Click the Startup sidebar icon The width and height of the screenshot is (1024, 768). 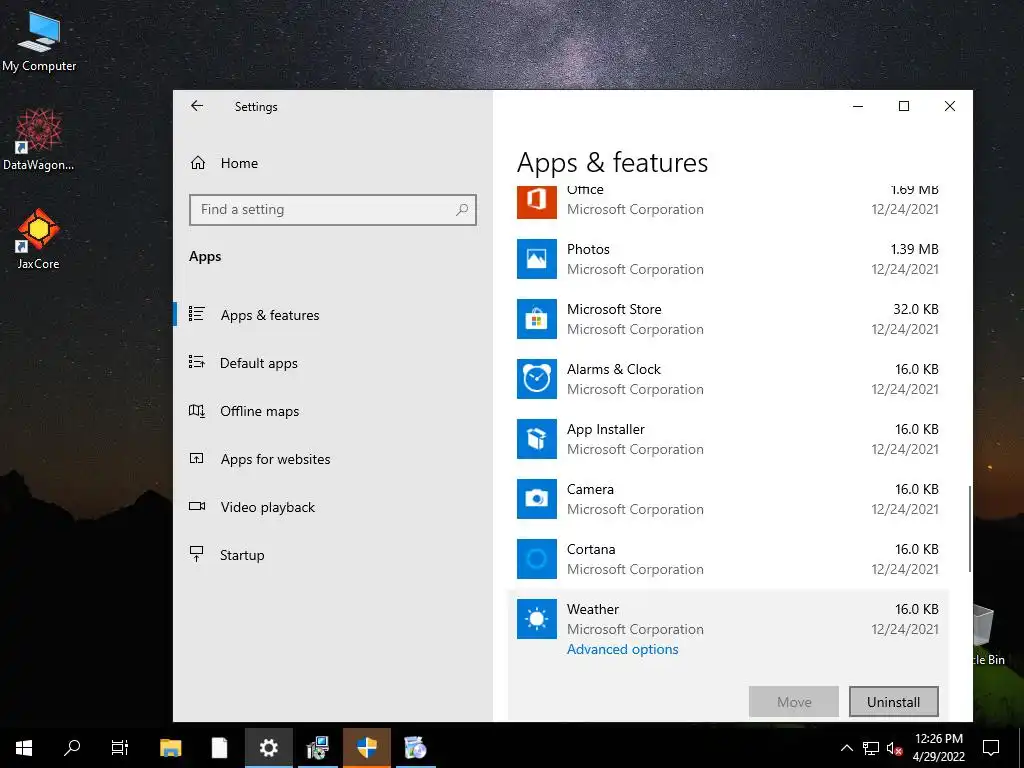197,554
